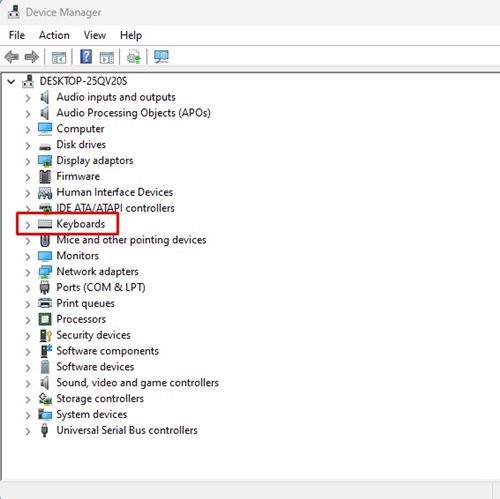Expand Universal Serial Bus controllers chevron
Viewport: 500px width, 499px height.
click(x=28, y=431)
